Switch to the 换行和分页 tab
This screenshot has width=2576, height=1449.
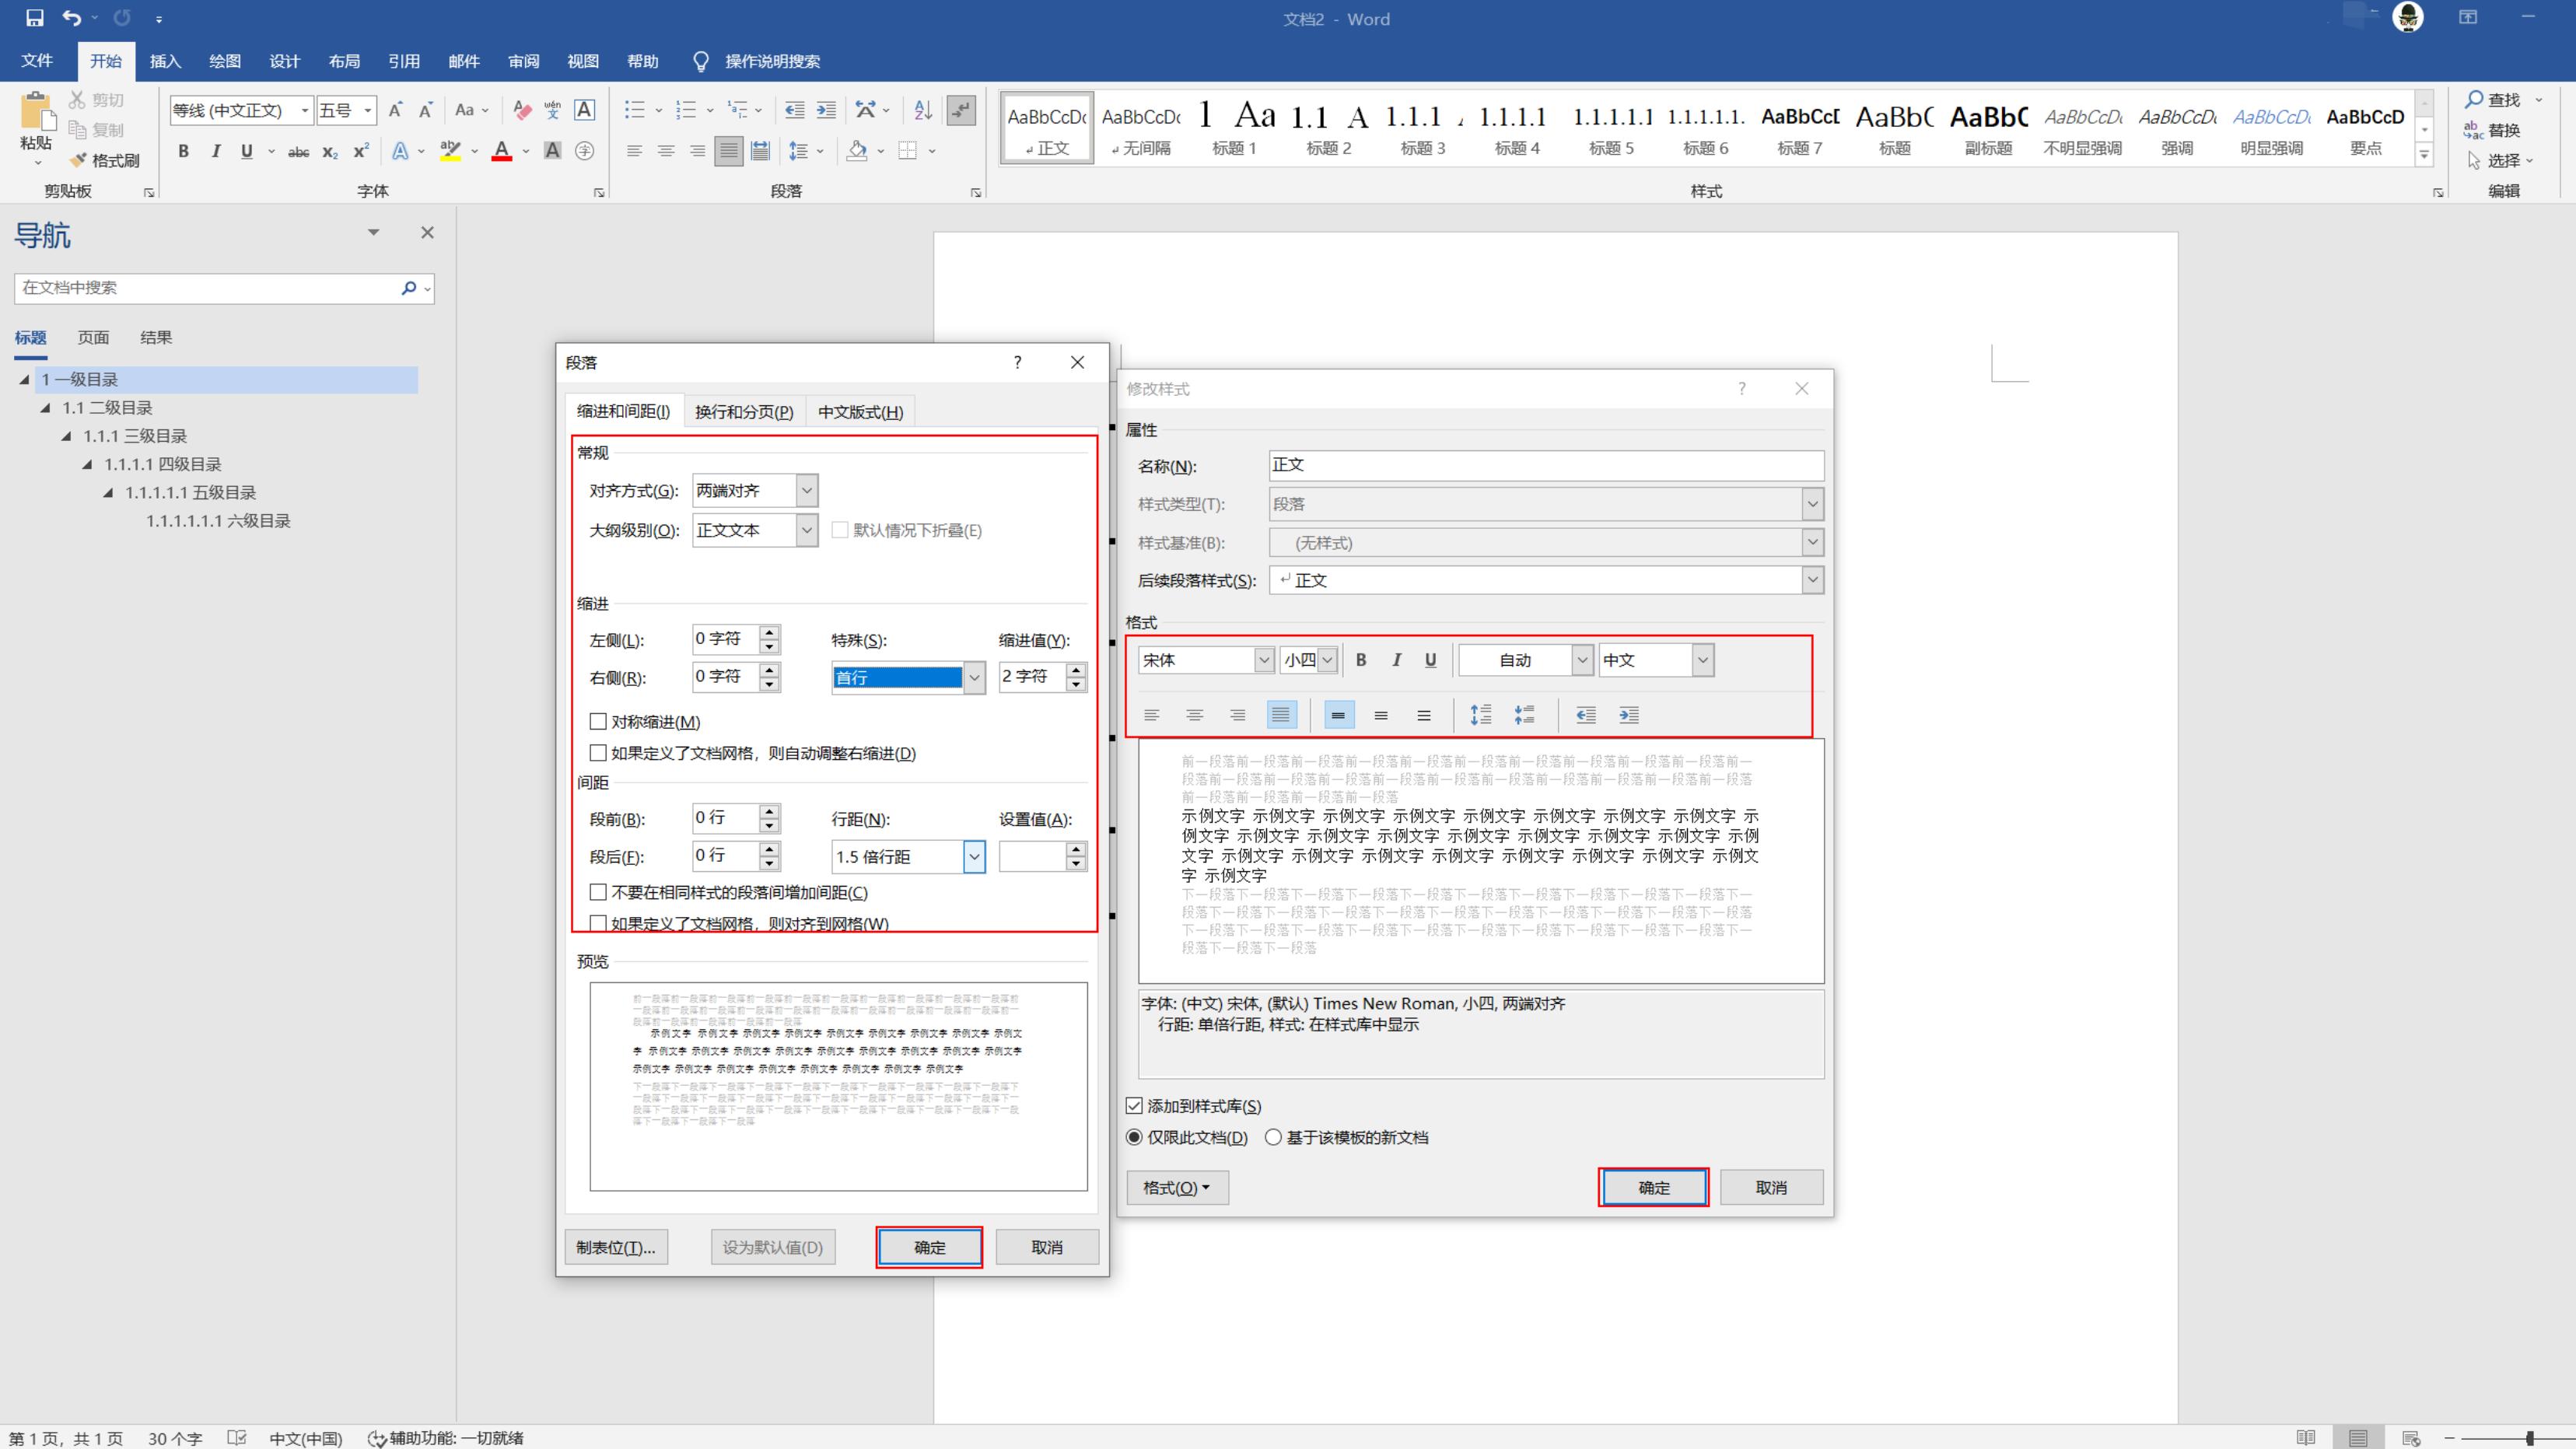(x=744, y=412)
